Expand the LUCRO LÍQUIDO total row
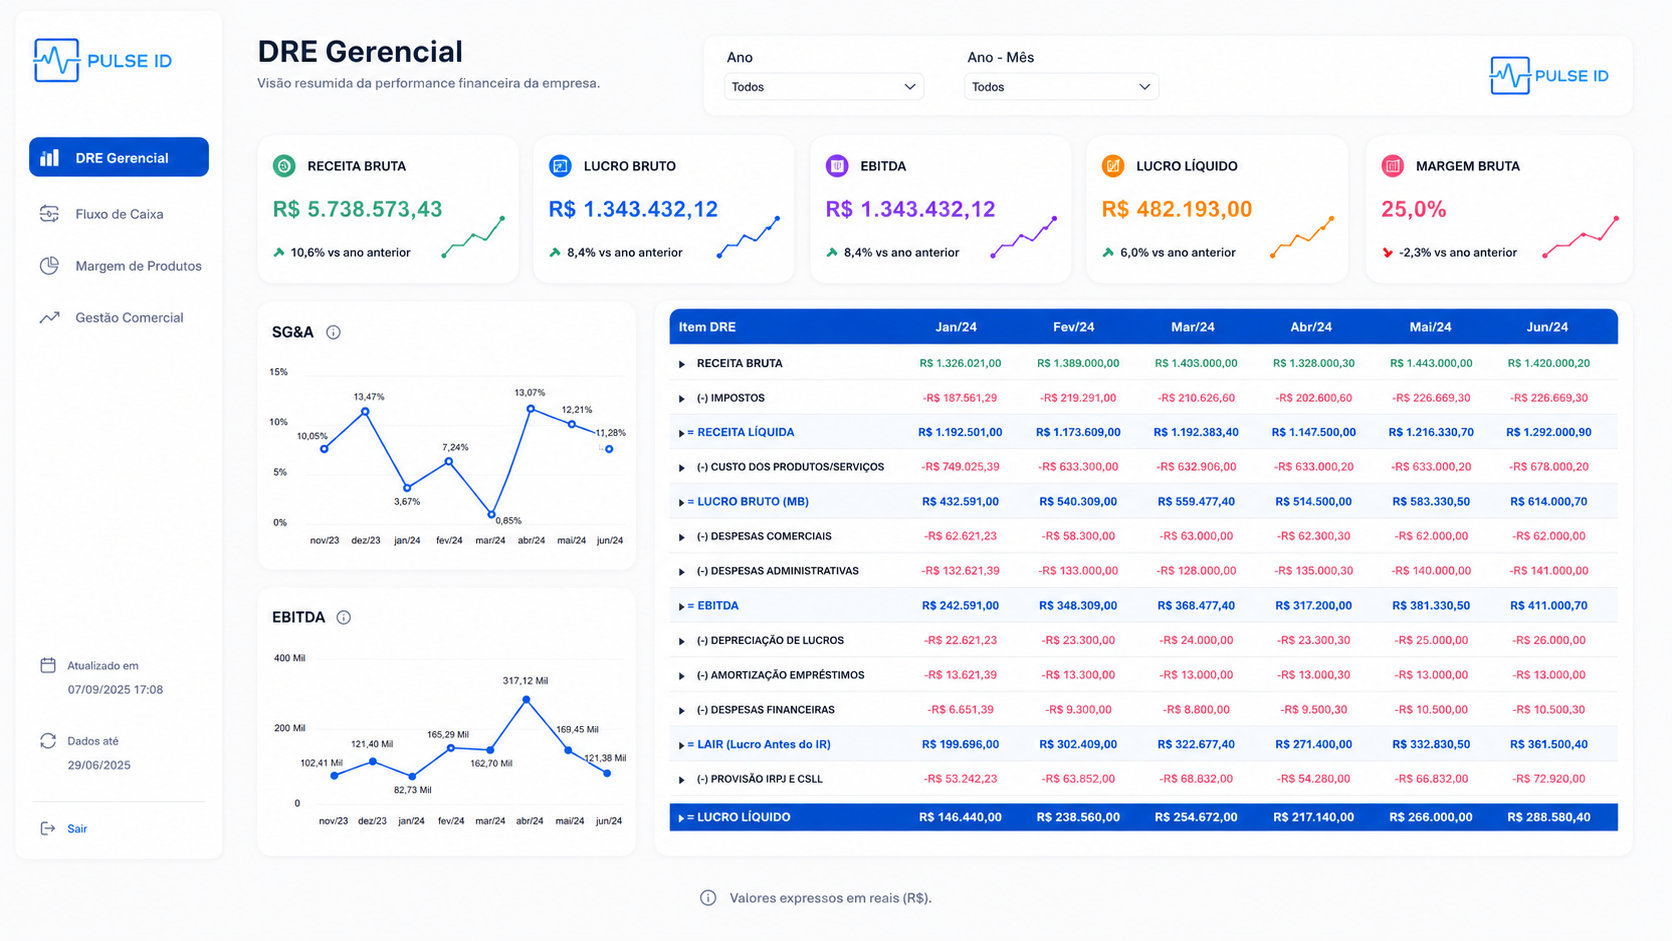This screenshot has width=1672, height=941. coord(682,818)
